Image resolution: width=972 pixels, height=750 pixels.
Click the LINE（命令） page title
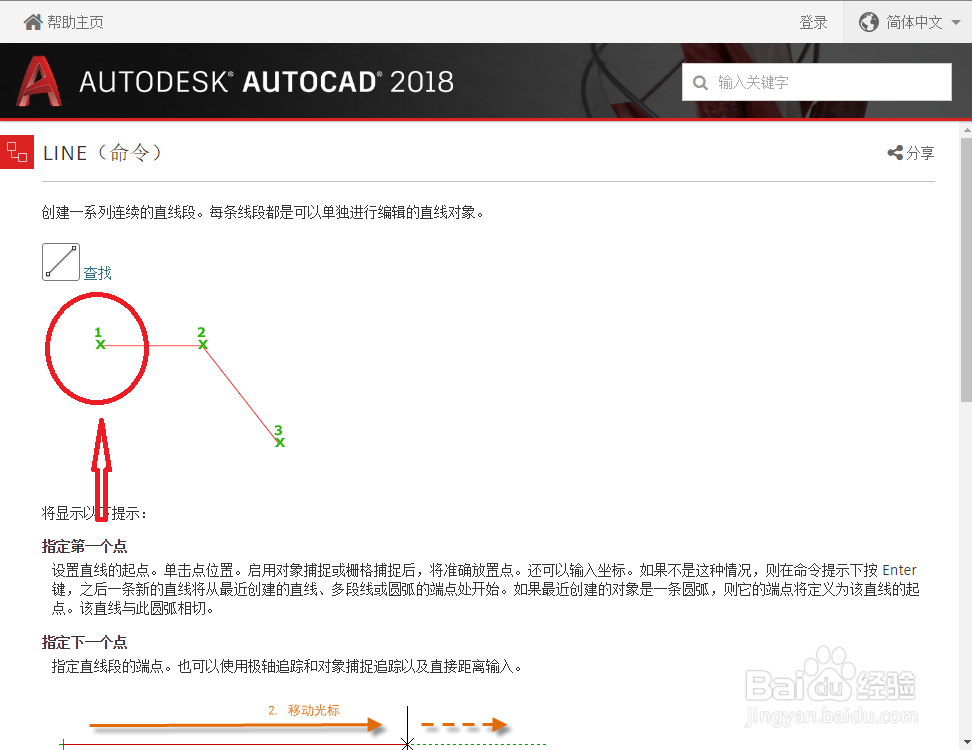[103, 152]
